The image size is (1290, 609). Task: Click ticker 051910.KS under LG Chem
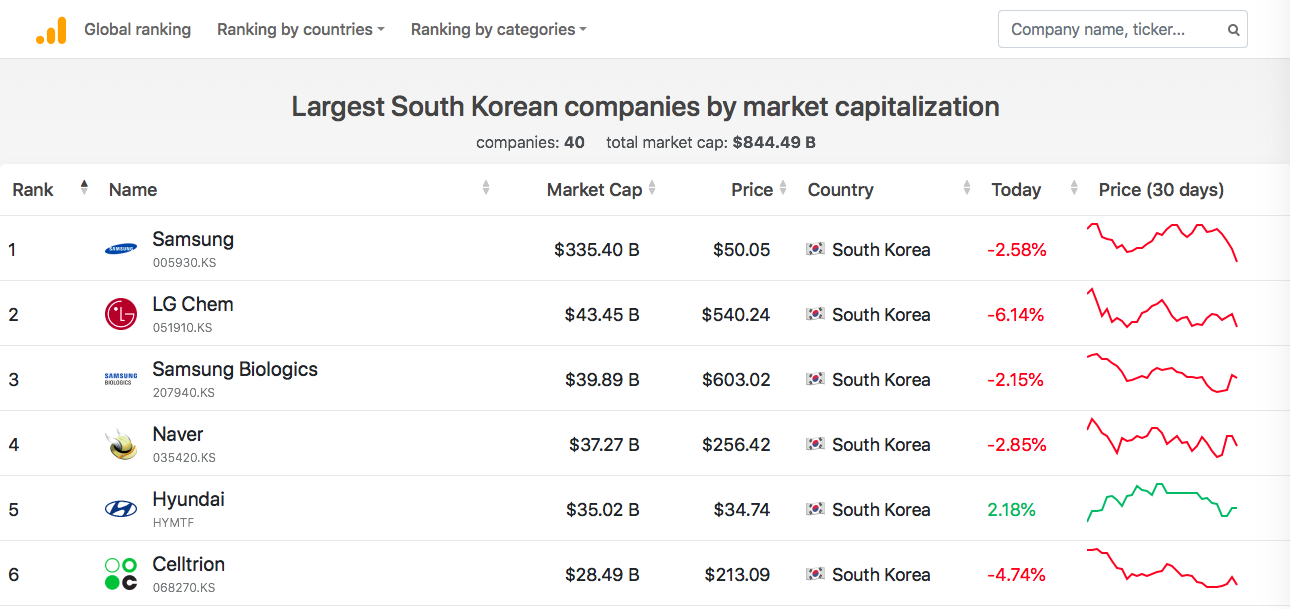click(183, 328)
